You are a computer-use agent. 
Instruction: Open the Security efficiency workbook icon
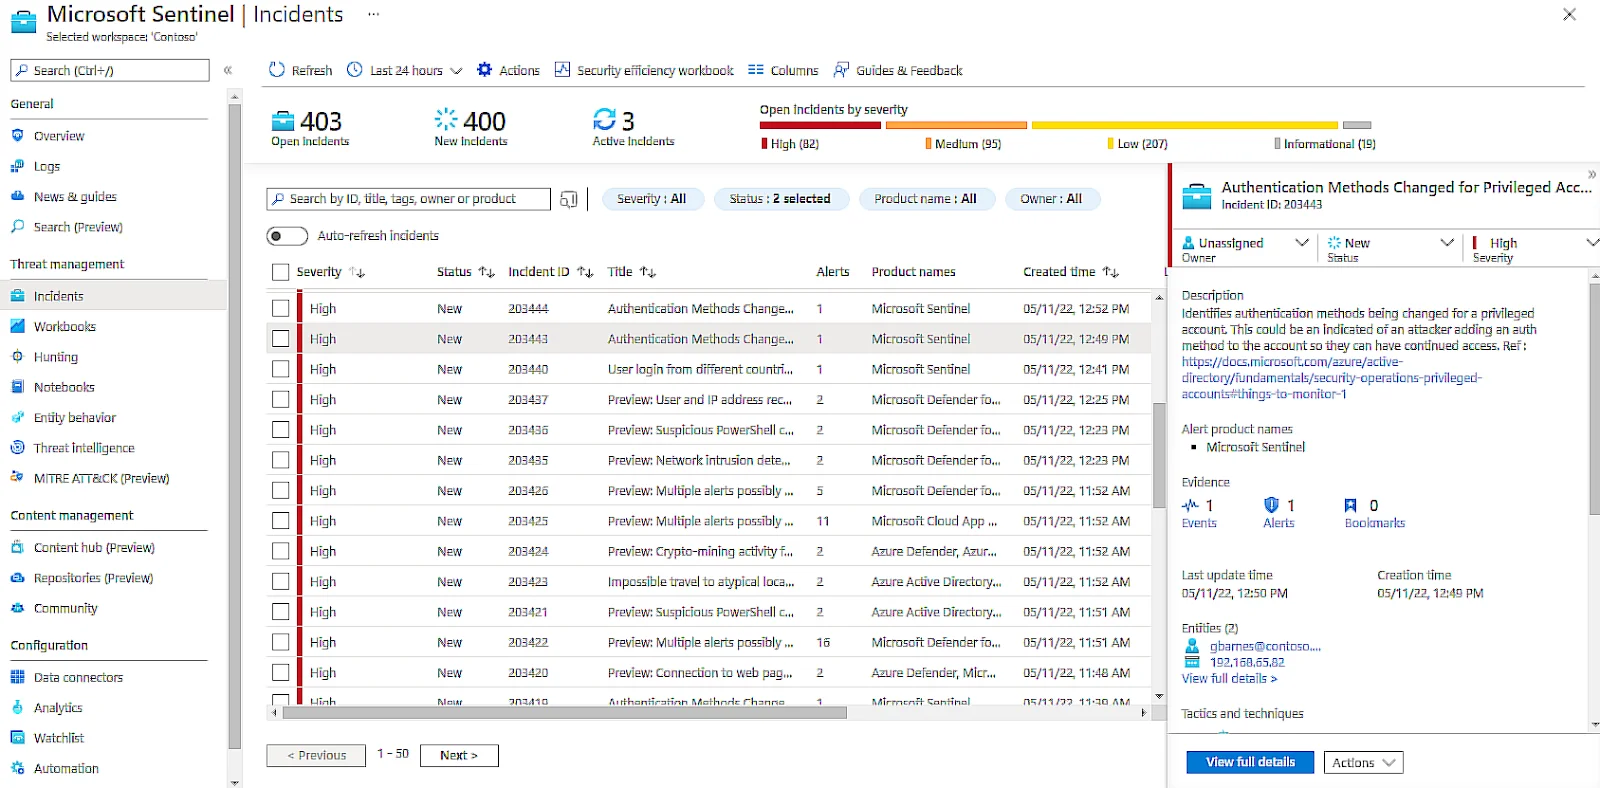pyautogui.click(x=562, y=70)
